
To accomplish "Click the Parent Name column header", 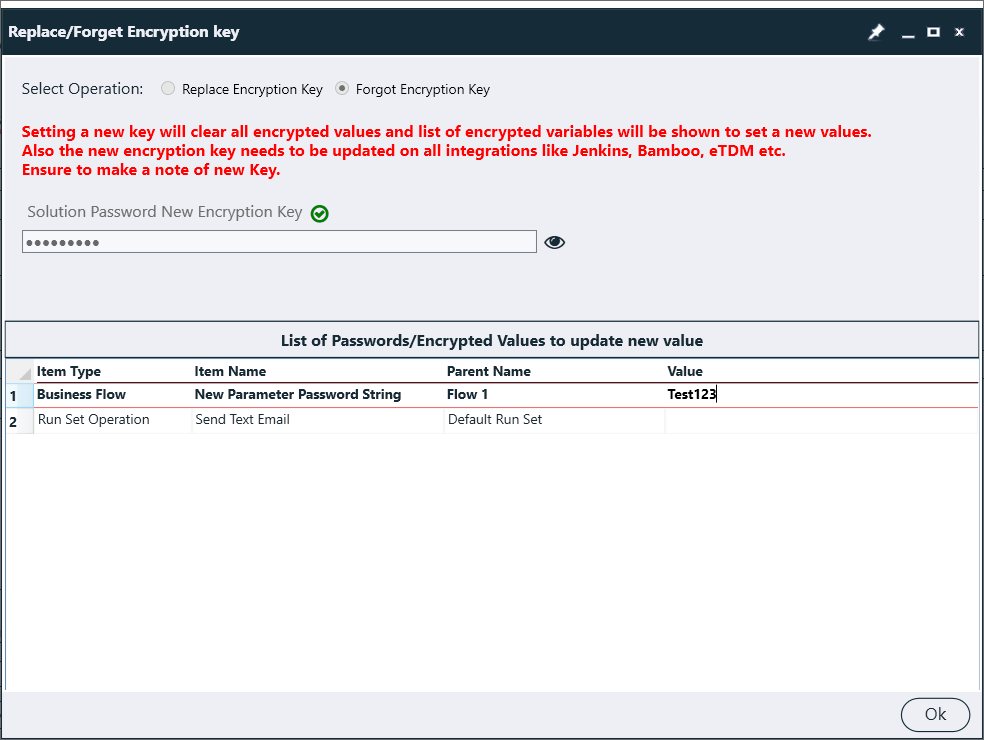I will [489, 371].
